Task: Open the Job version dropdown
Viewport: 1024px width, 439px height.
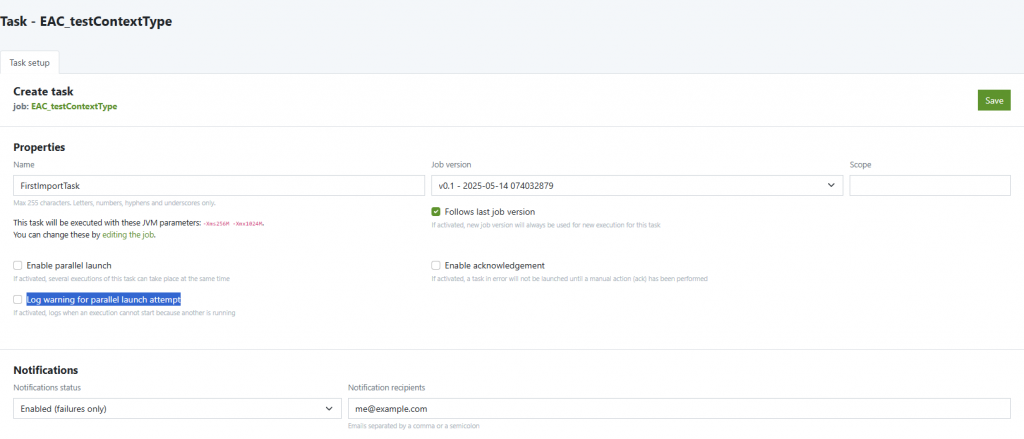Action: pyautogui.click(x=636, y=186)
